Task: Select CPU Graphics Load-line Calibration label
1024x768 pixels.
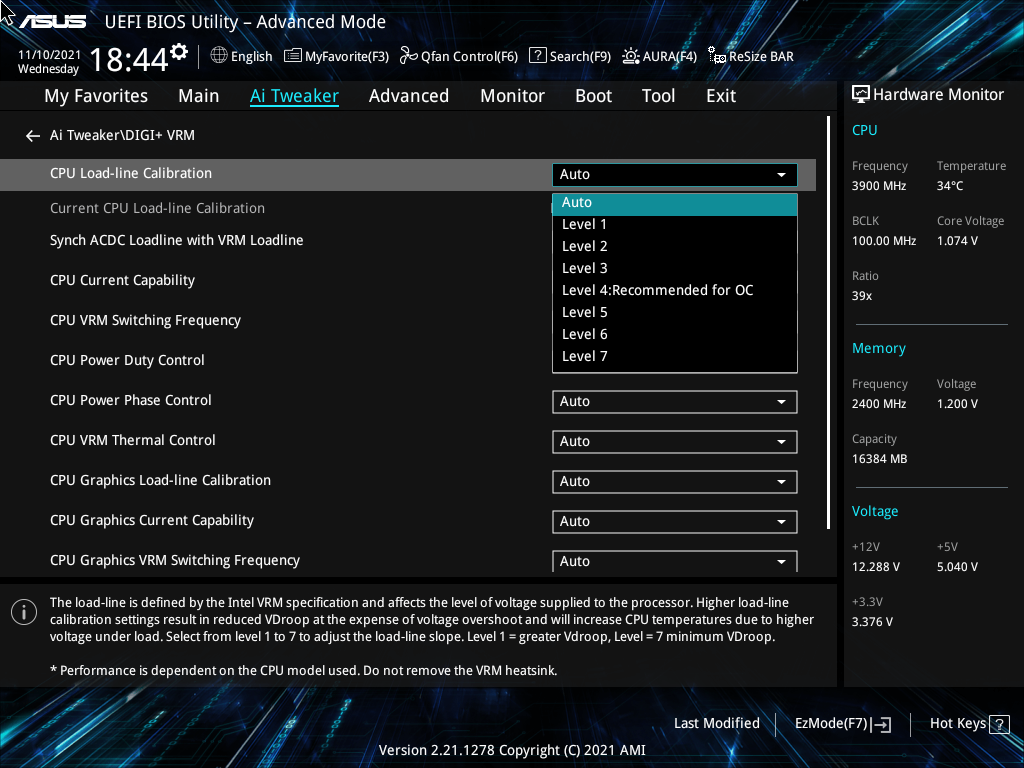Action: 160,481
